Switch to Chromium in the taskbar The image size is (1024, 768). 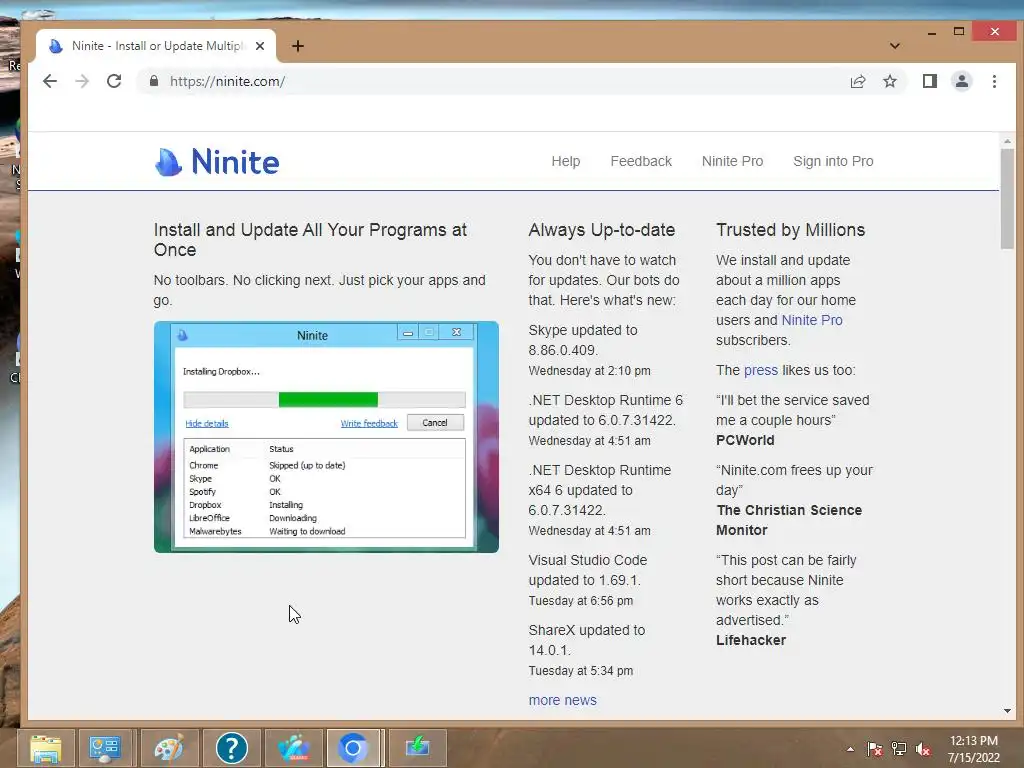pos(353,748)
